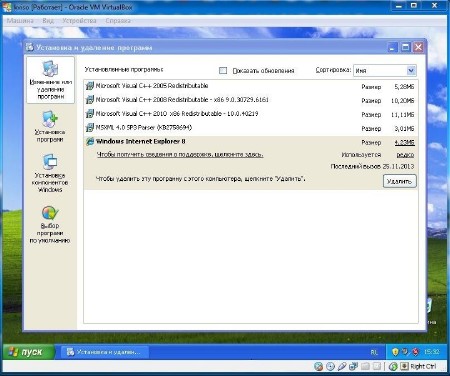Click the host key keyboard capture icon
The image size is (450, 376).
[404, 366]
